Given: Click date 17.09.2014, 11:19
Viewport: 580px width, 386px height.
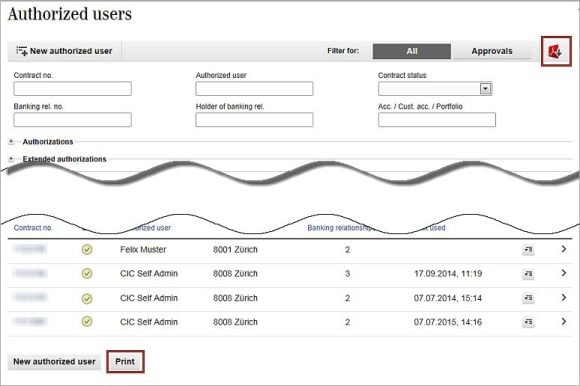Looking at the screenshot, I should click(448, 274).
